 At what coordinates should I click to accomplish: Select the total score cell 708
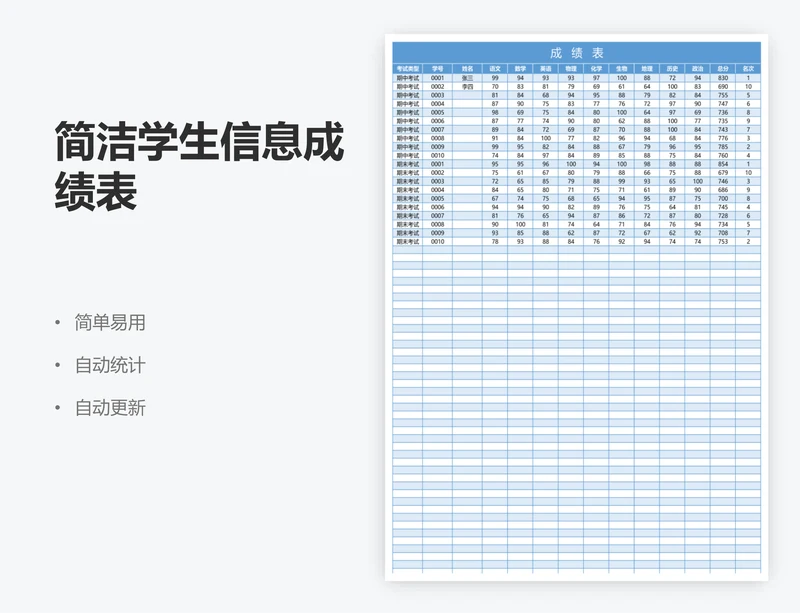[723, 233]
